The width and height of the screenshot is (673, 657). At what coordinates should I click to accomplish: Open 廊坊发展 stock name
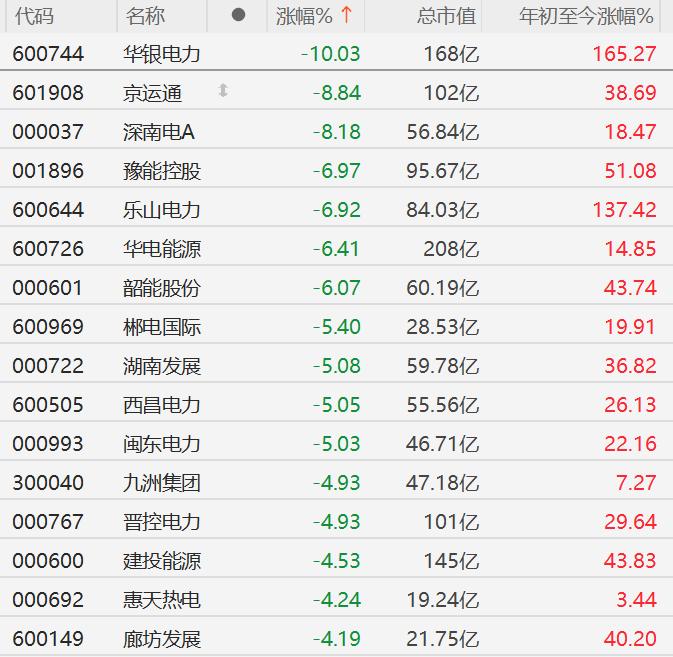coord(161,639)
